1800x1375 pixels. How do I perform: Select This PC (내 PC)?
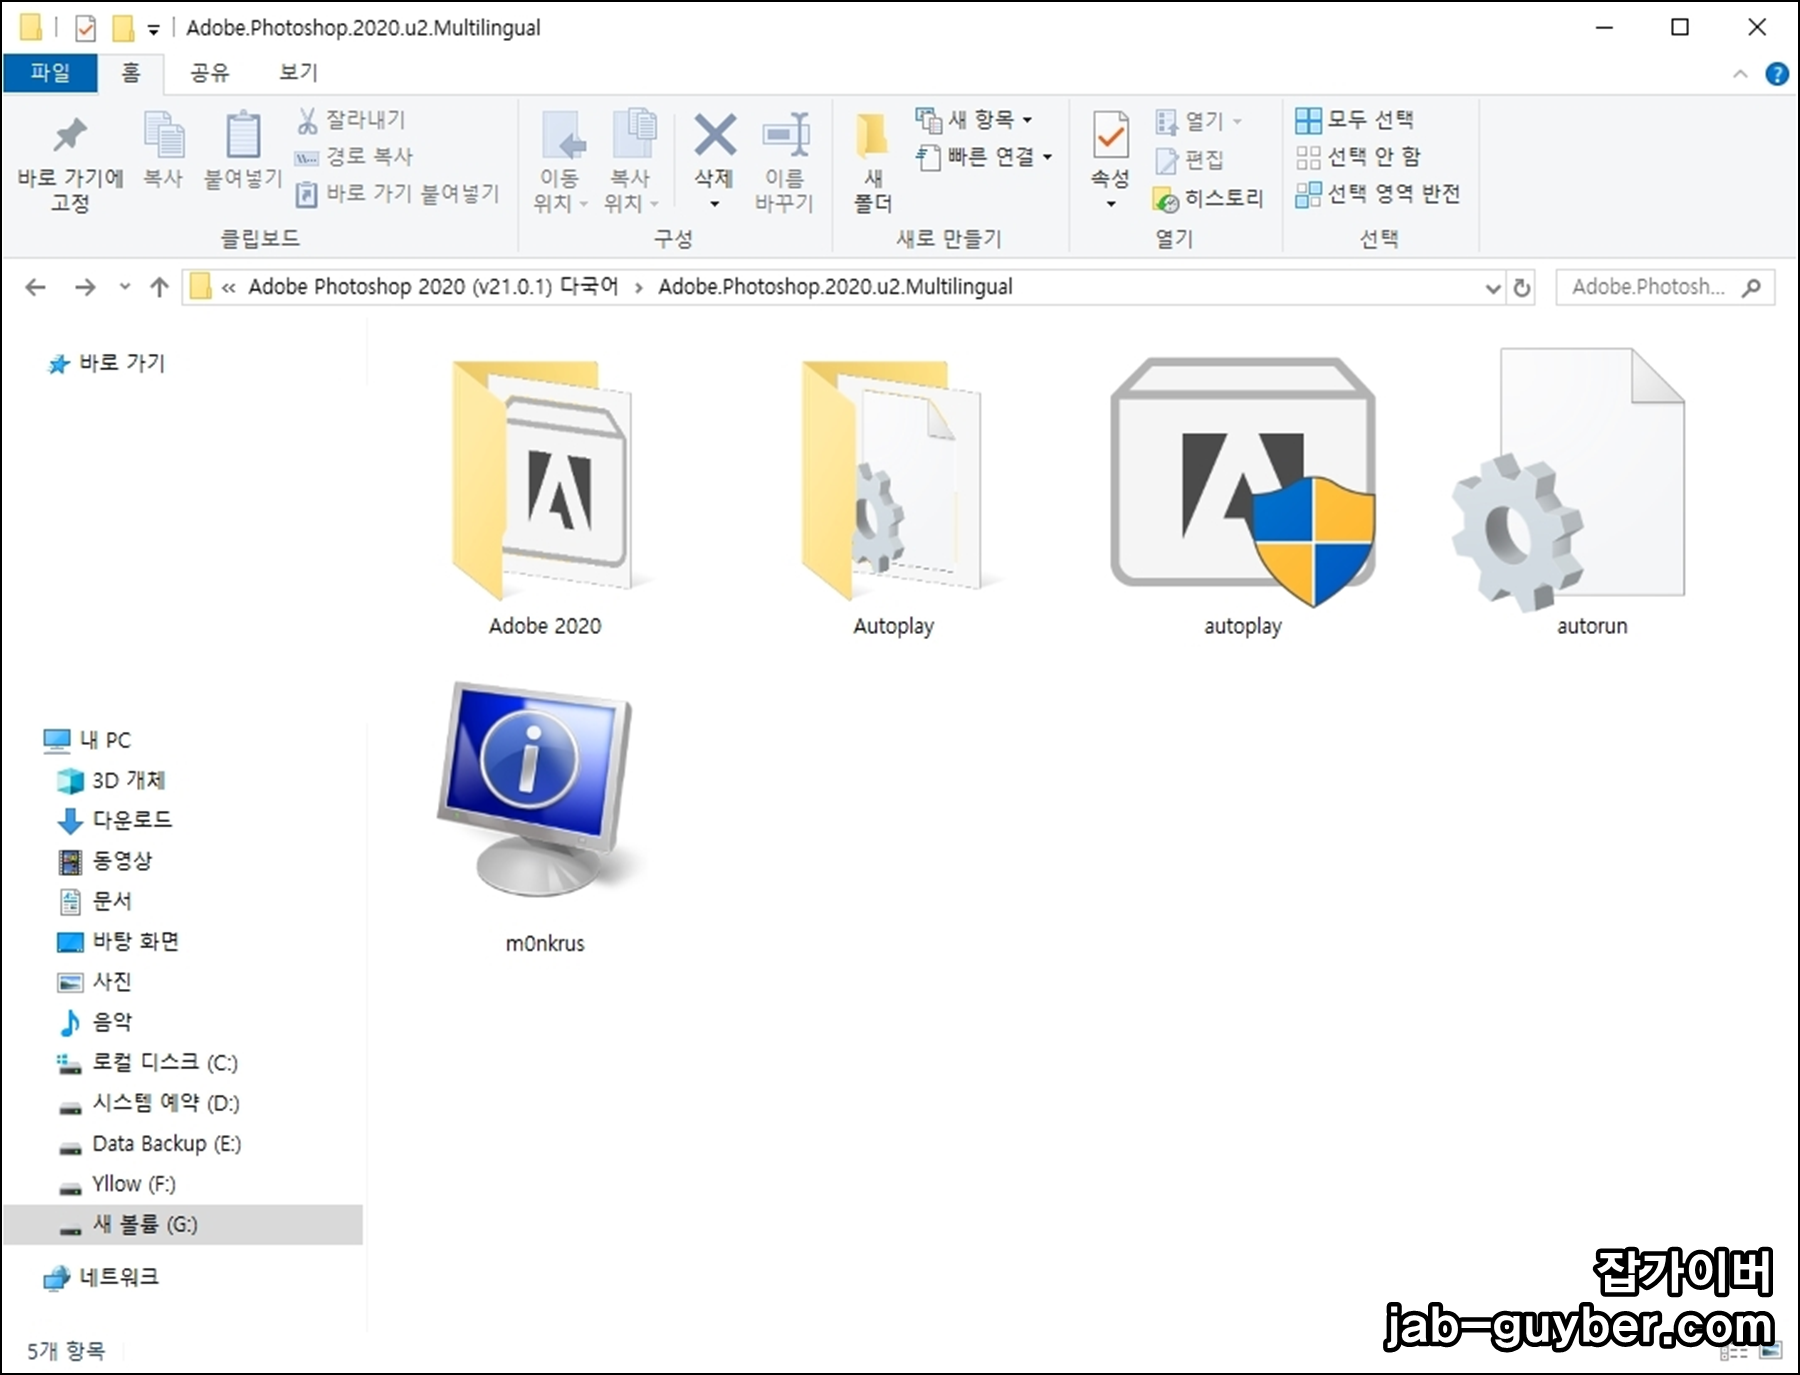click(x=87, y=740)
